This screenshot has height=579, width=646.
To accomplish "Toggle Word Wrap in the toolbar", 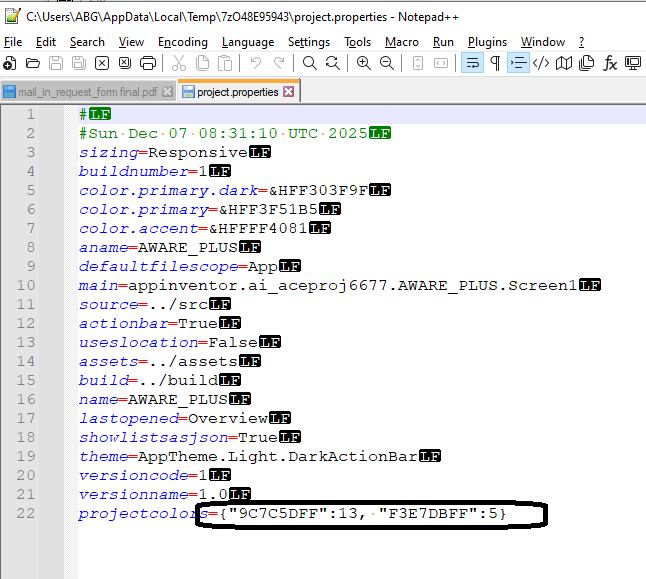I will (x=472, y=63).
